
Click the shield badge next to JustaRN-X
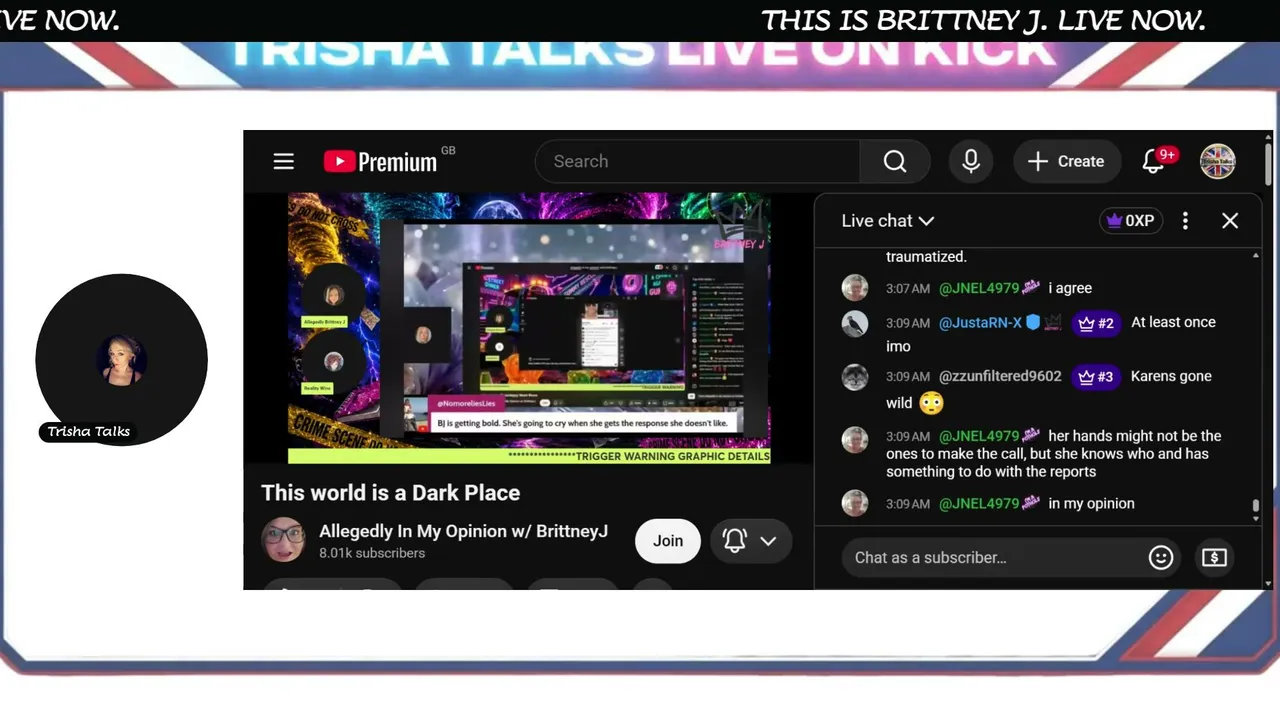point(1033,323)
